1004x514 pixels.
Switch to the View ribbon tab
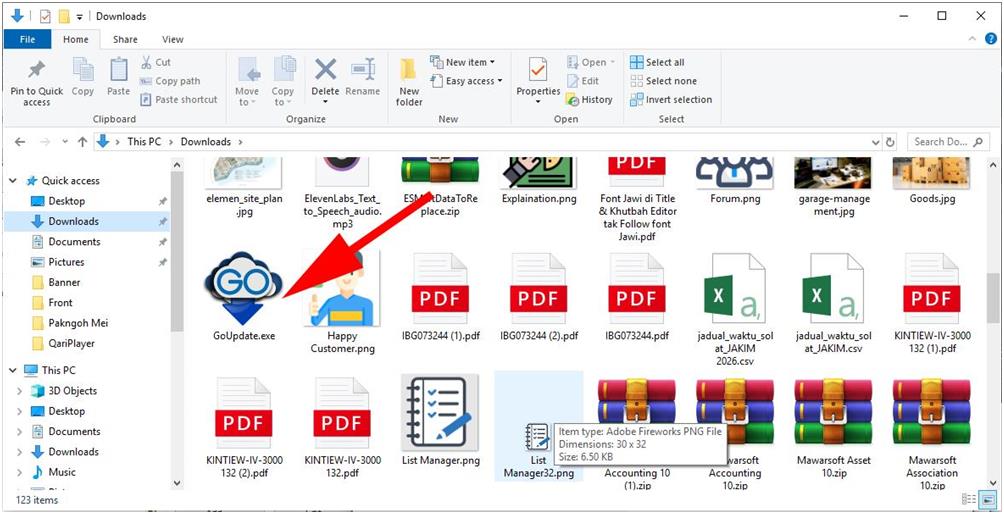(x=173, y=39)
